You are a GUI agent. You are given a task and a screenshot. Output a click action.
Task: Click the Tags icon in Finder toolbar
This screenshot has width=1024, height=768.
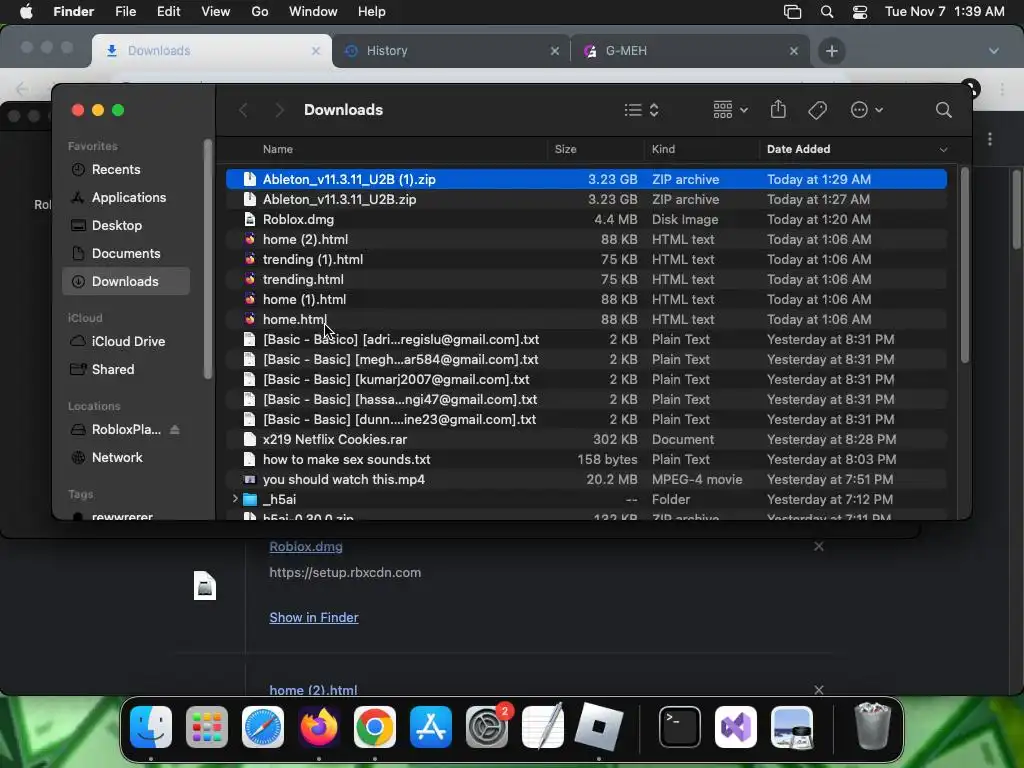tap(817, 110)
